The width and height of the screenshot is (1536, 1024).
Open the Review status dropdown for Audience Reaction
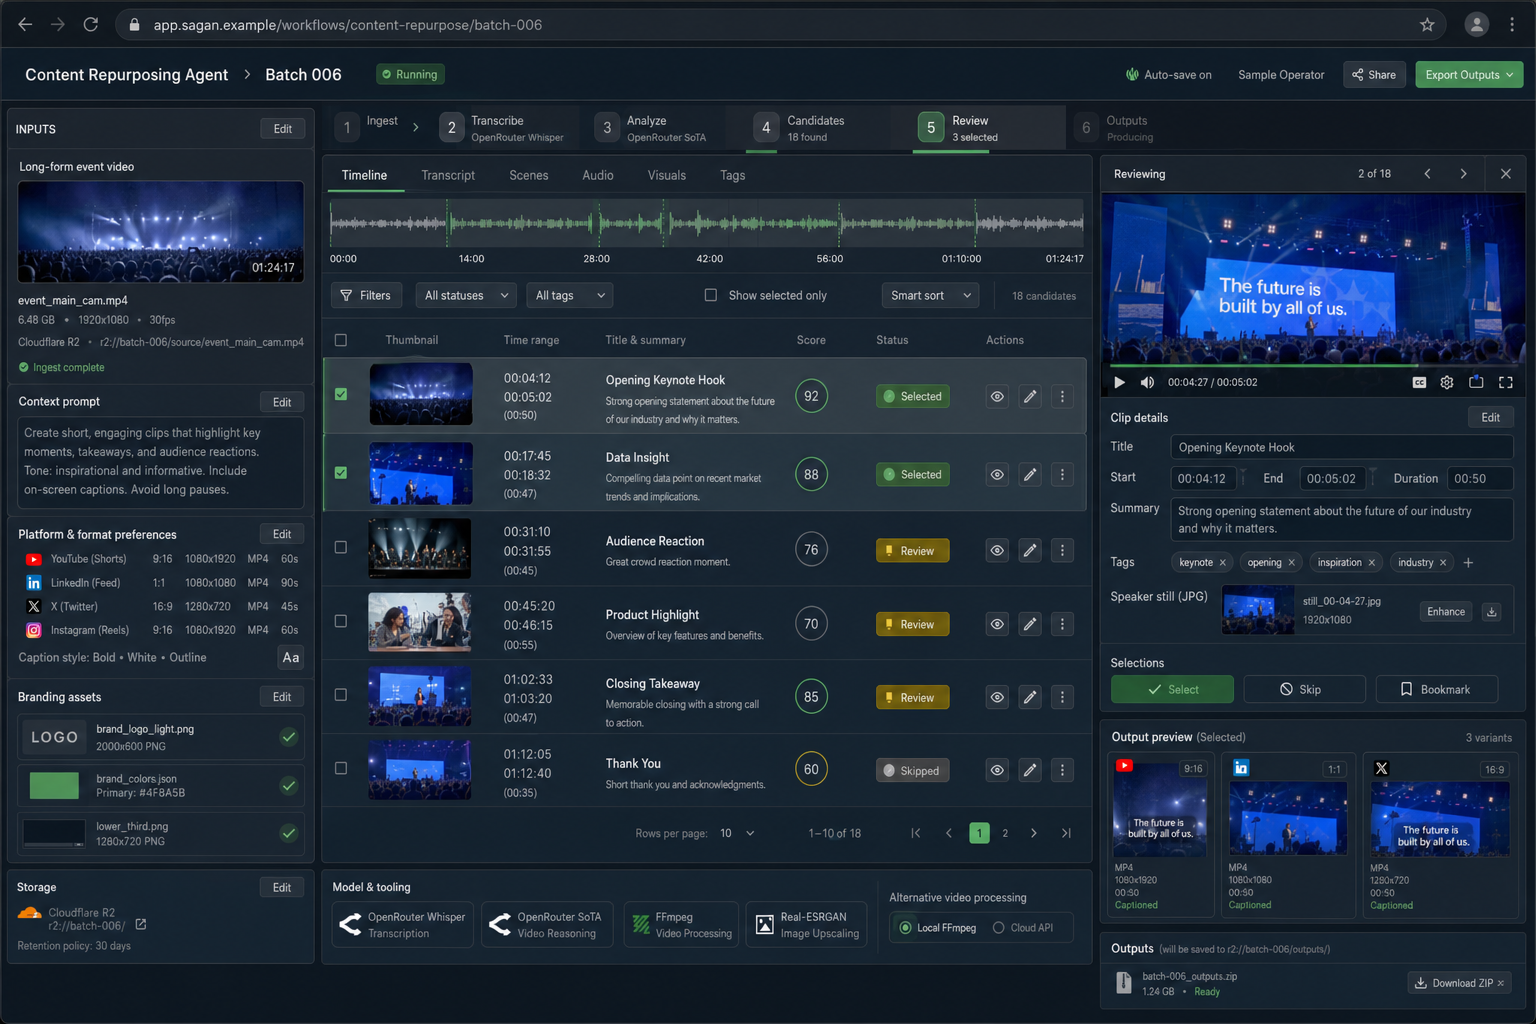[x=912, y=551]
